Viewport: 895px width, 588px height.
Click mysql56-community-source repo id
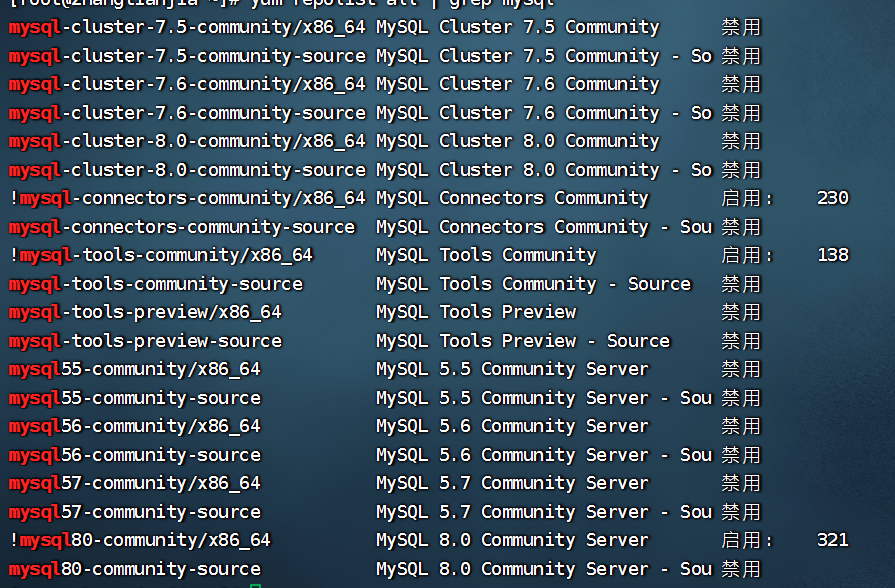135,455
